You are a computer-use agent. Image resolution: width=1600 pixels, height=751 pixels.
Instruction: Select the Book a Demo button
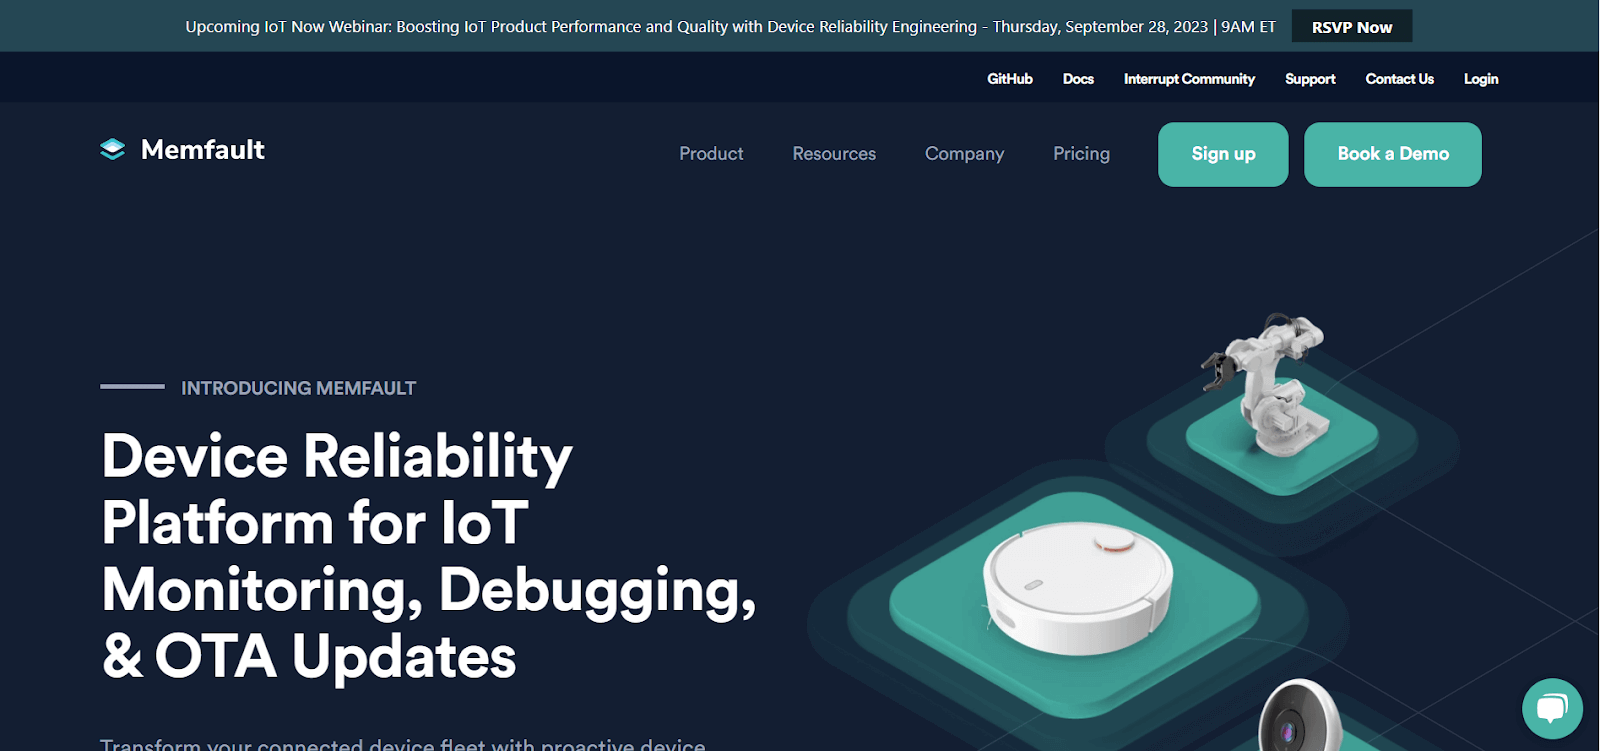pos(1392,154)
